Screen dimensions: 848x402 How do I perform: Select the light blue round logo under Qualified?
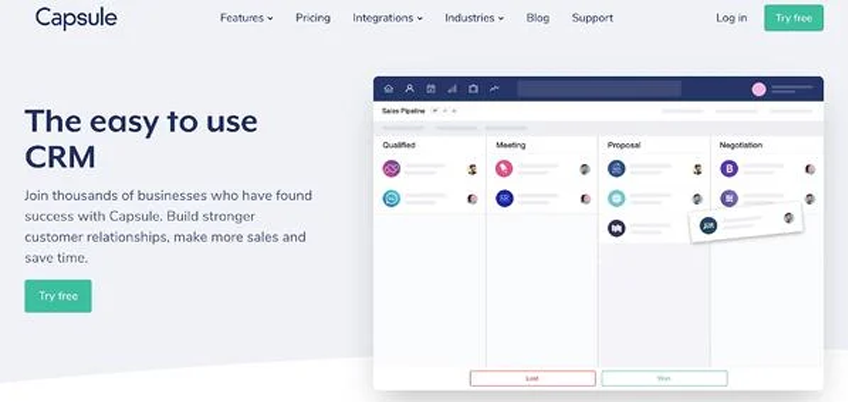pyautogui.click(x=391, y=199)
